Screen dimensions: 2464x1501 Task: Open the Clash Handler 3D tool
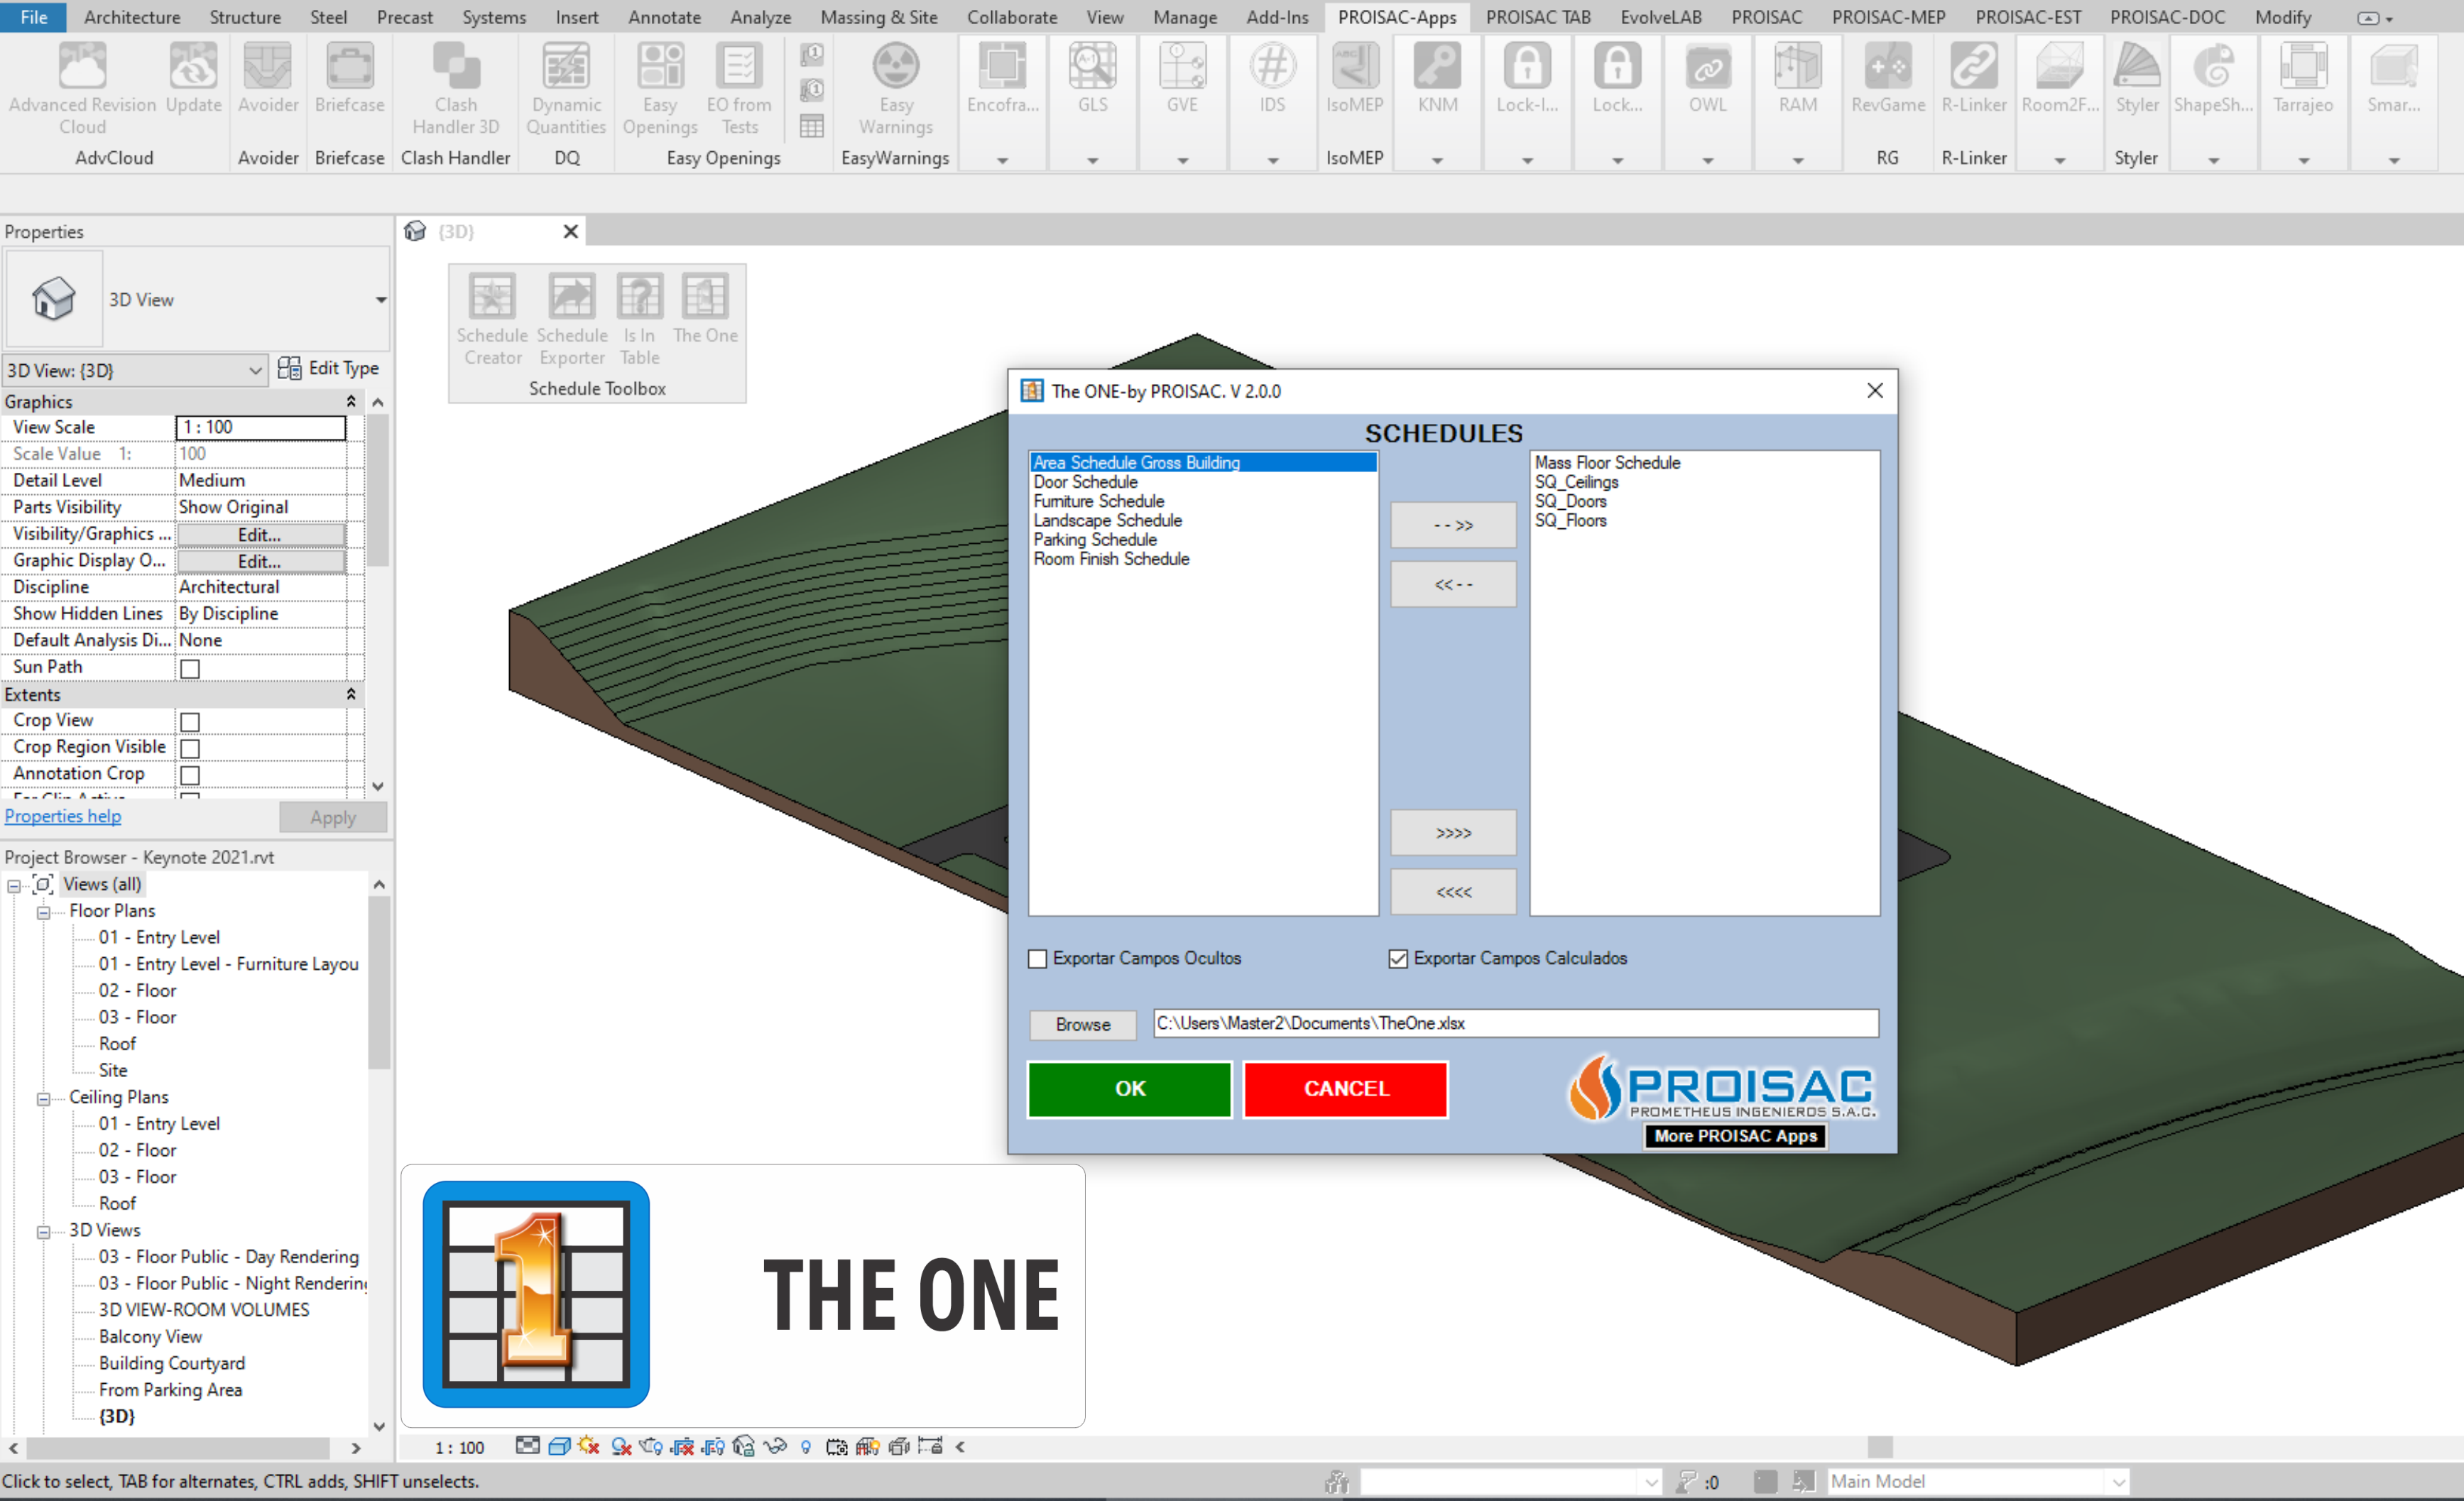455,88
